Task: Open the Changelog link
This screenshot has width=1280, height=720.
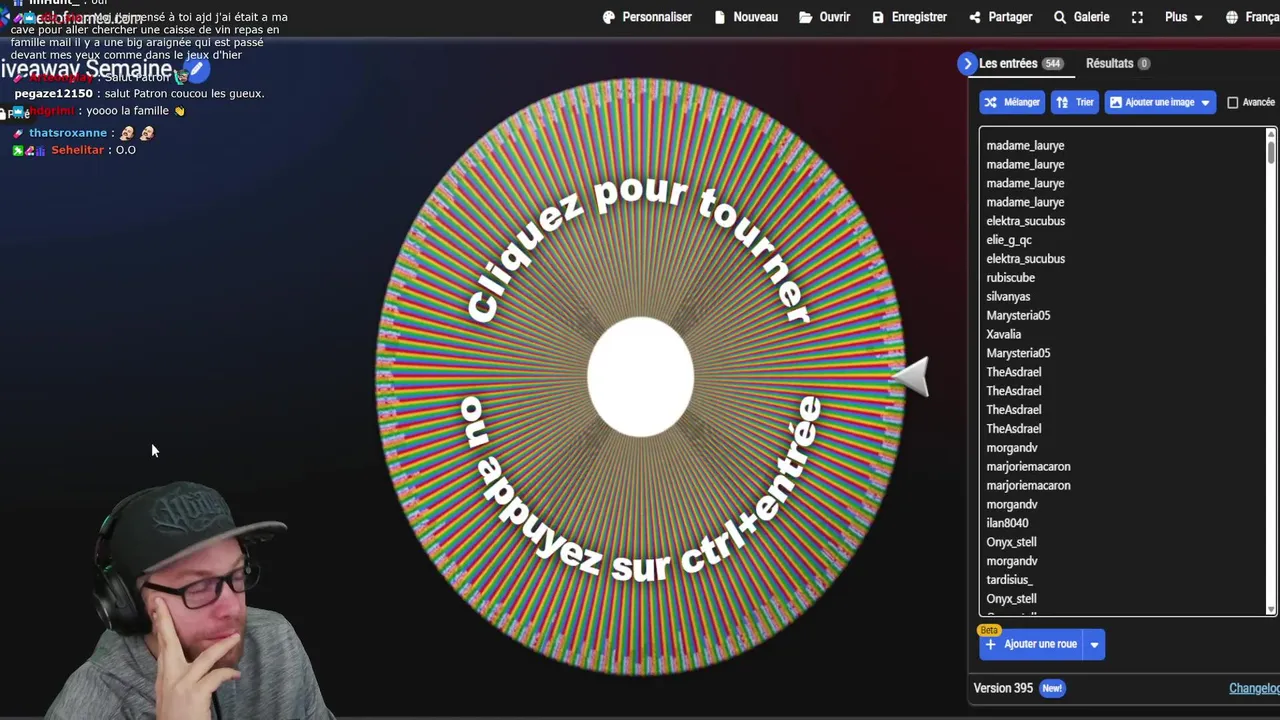Action: 1254,688
